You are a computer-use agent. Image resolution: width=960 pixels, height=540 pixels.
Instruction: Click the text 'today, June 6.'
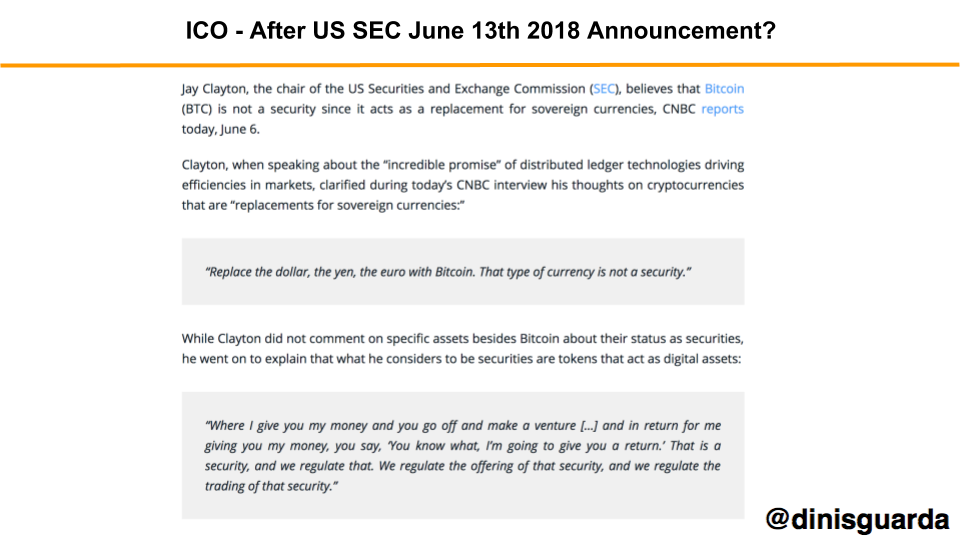(x=220, y=129)
